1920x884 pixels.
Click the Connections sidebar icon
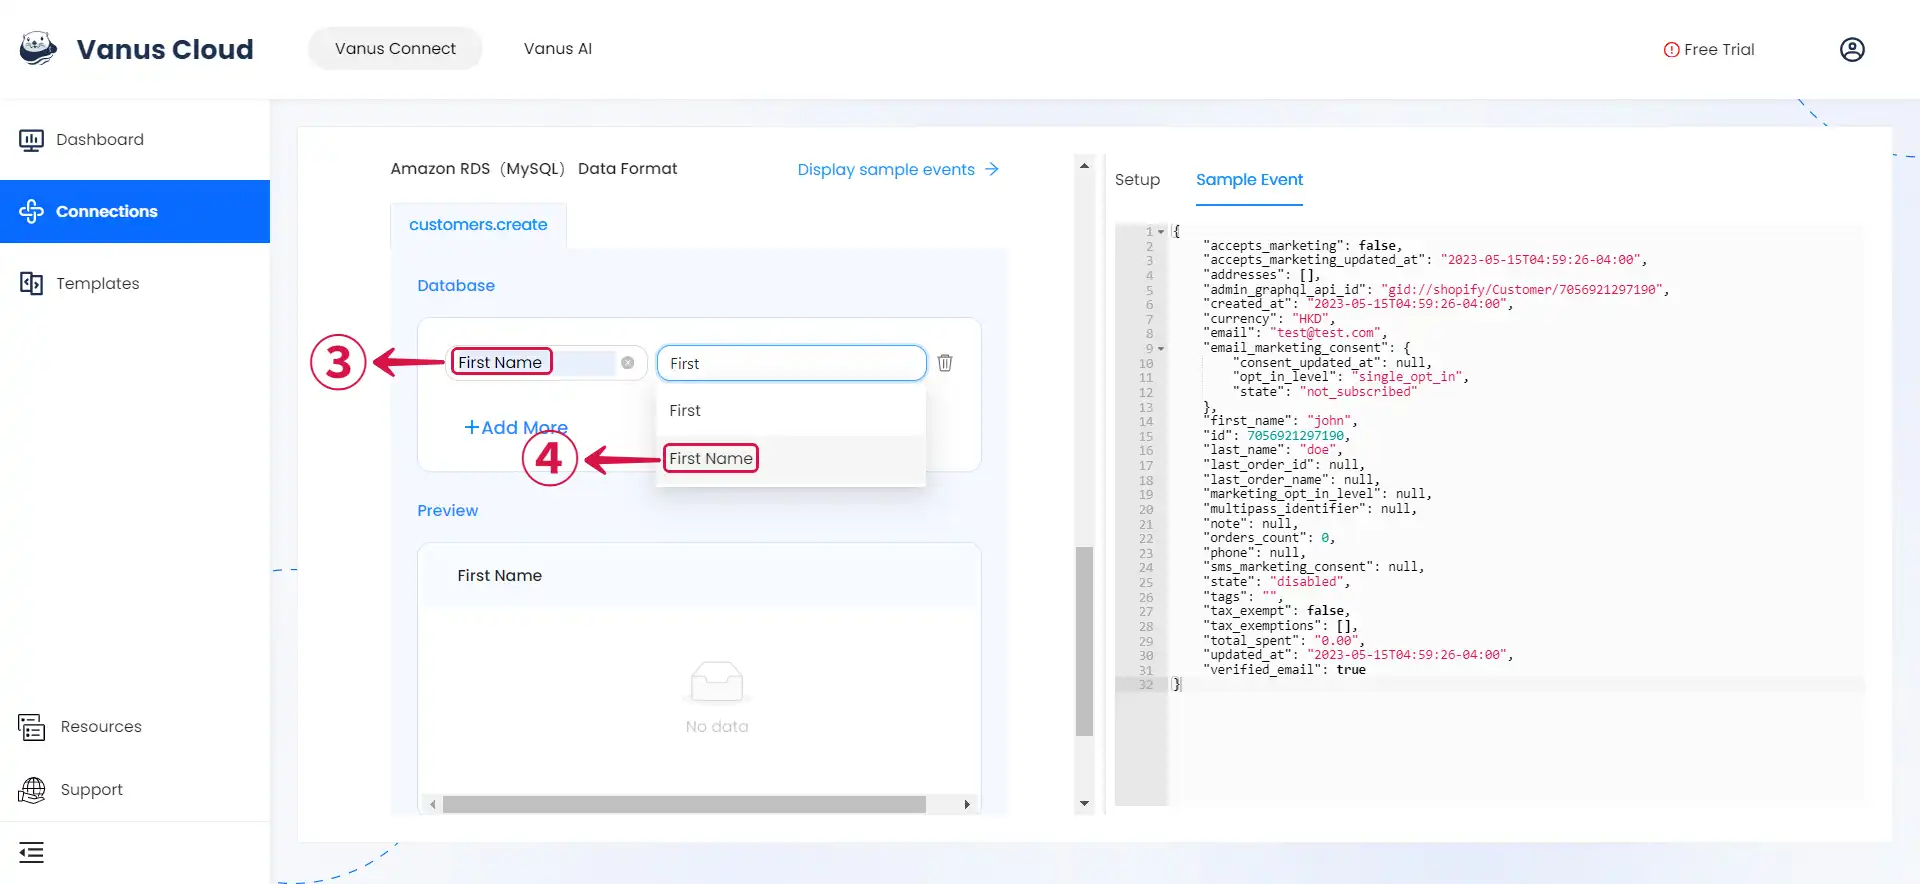pyautogui.click(x=31, y=211)
